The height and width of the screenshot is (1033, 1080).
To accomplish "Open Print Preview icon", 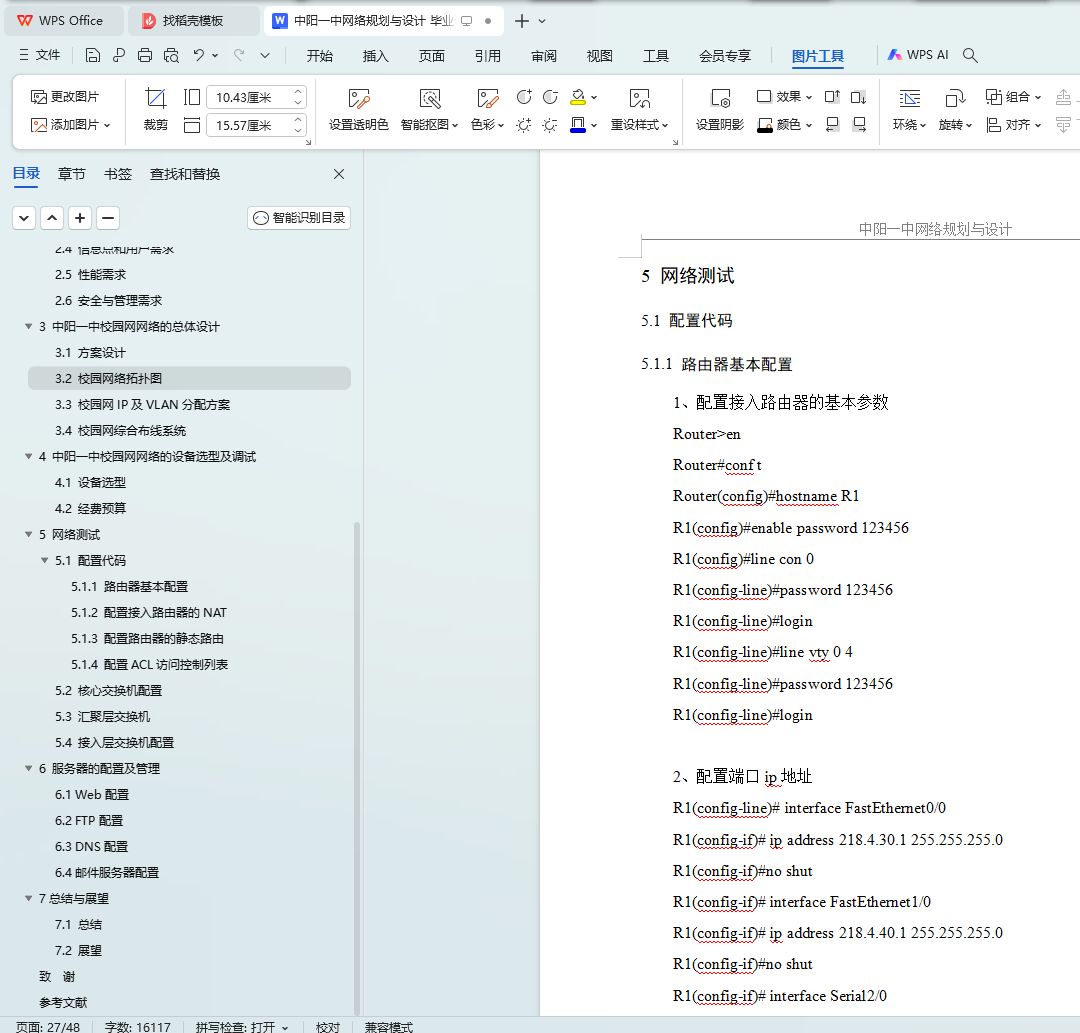I will (x=171, y=55).
